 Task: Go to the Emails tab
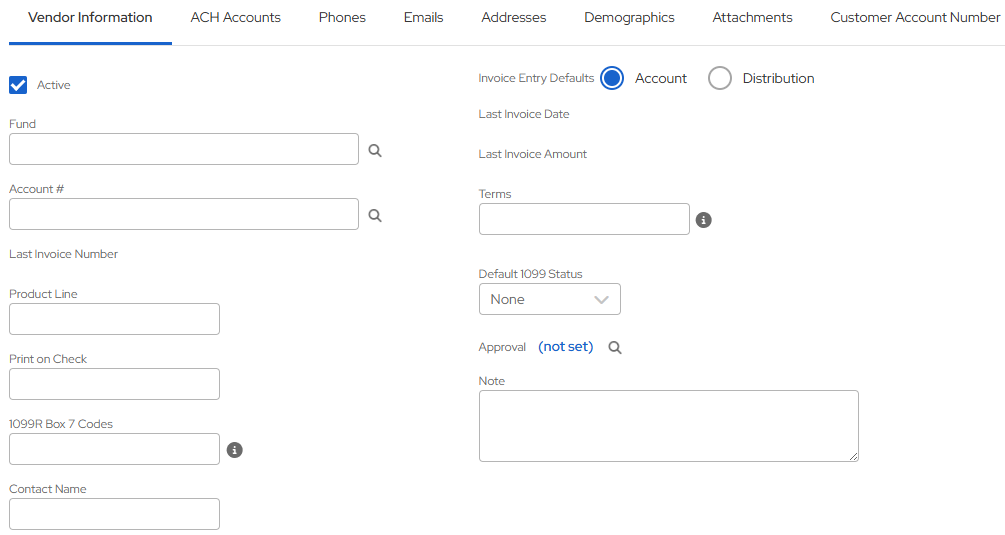tap(423, 18)
